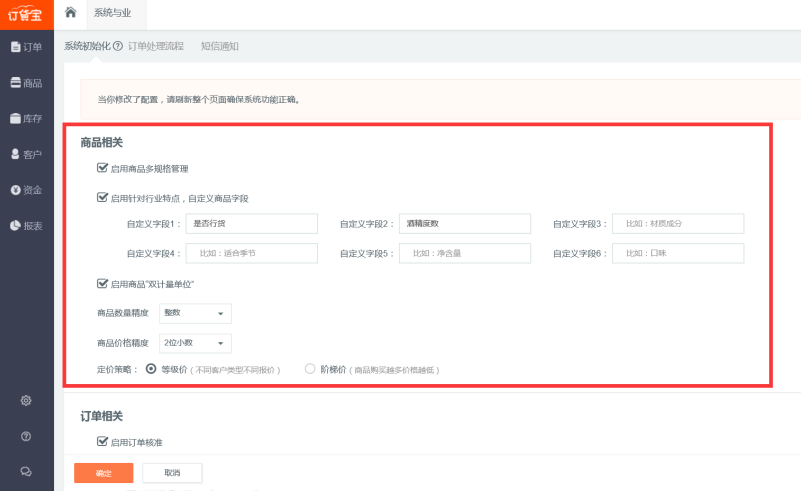The height and width of the screenshot is (493, 801).
Task: Click 自定义字段2 input field
Action: 465,224
